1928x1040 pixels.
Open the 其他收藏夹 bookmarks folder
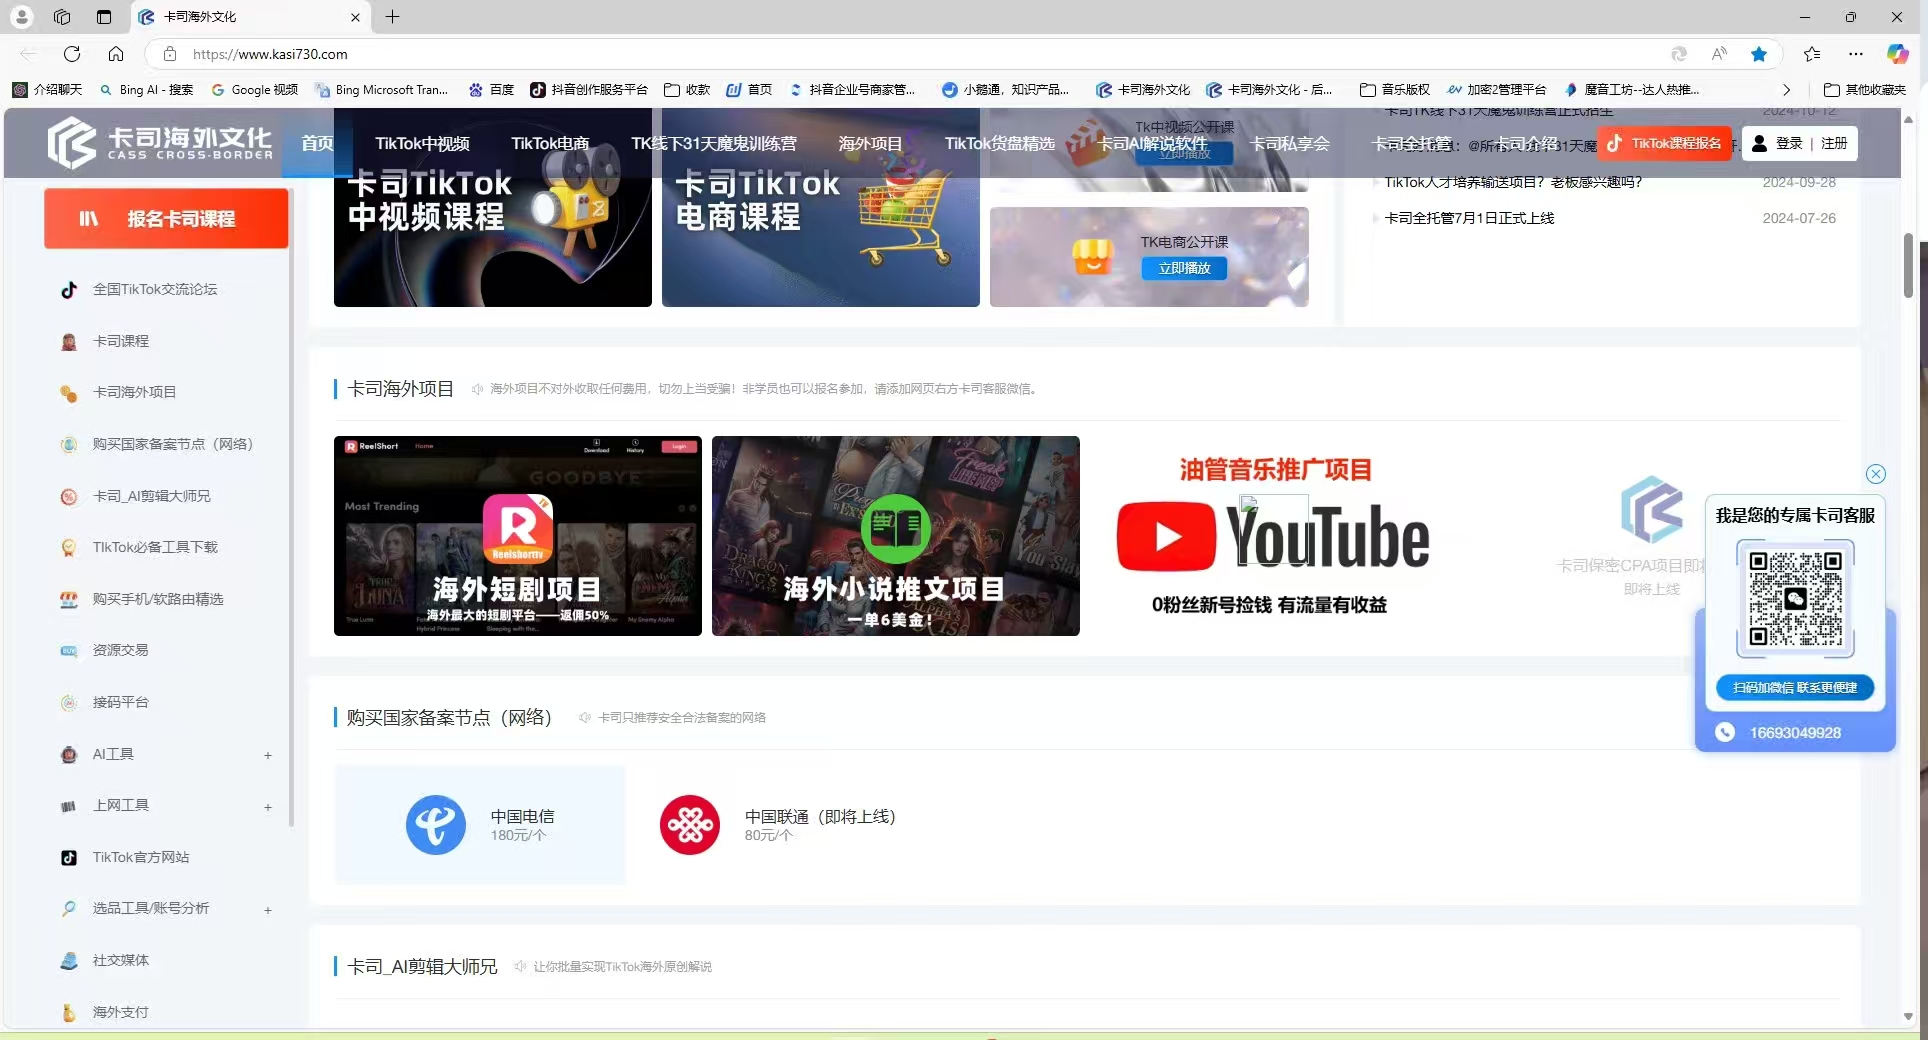click(x=1865, y=90)
